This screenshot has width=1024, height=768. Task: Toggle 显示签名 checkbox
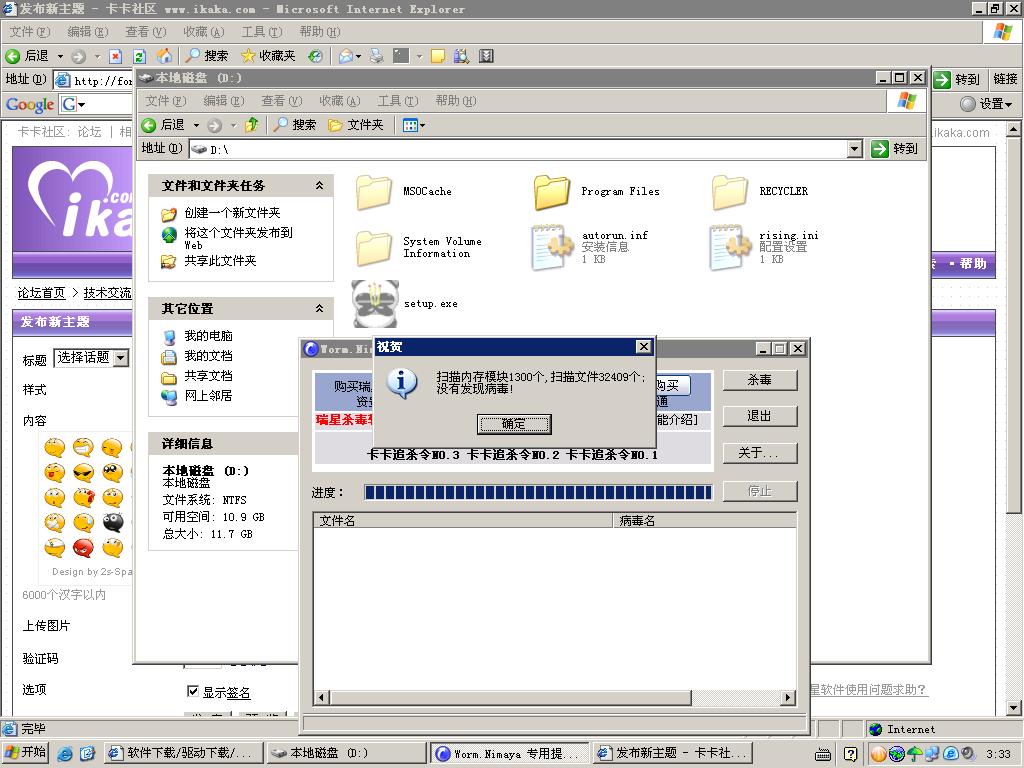pos(193,691)
